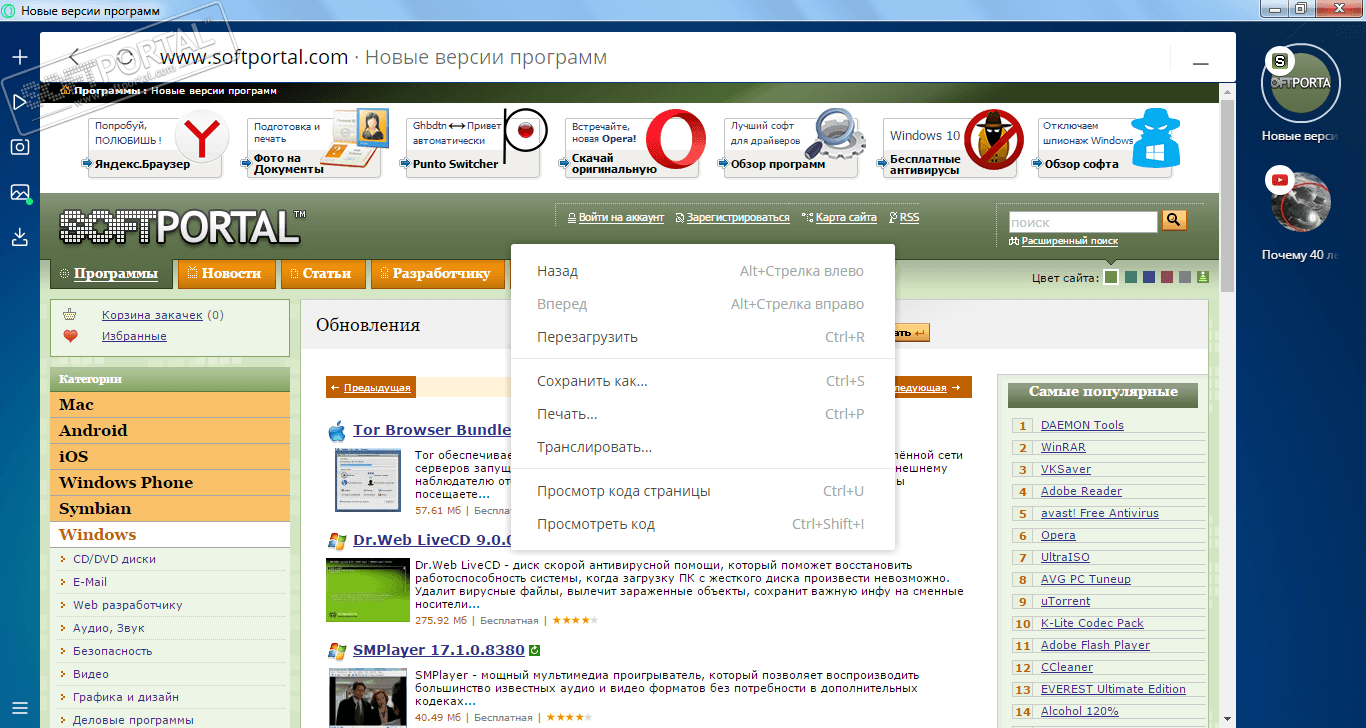This screenshot has width=1366, height=728.
Task: Focus the поиск search field
Action: click(1083, 222)
